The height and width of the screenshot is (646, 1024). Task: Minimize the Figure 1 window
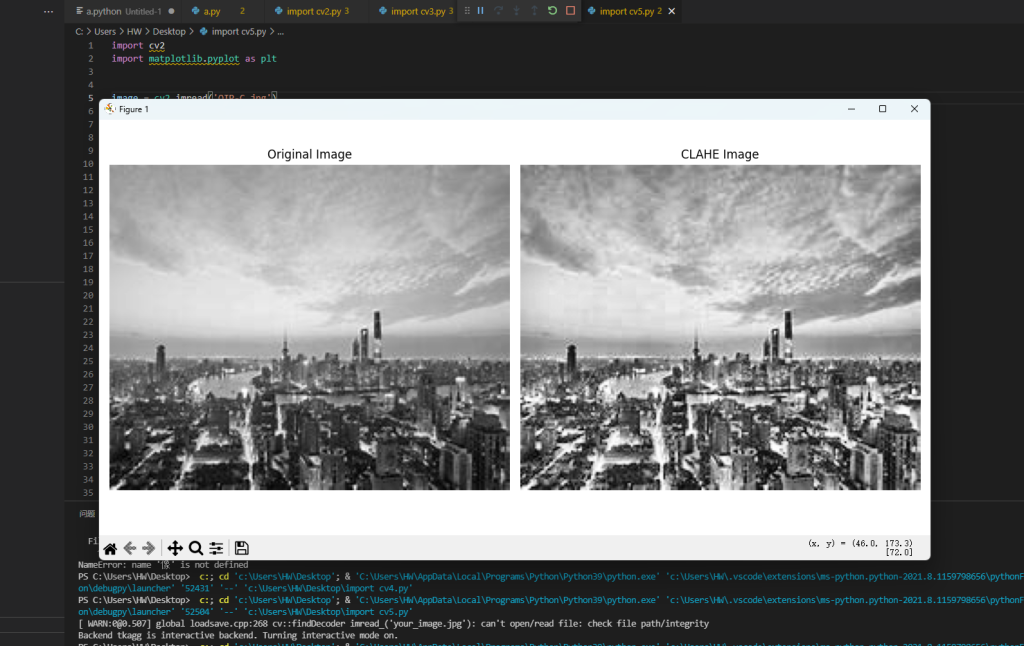(x=851, y=109)
